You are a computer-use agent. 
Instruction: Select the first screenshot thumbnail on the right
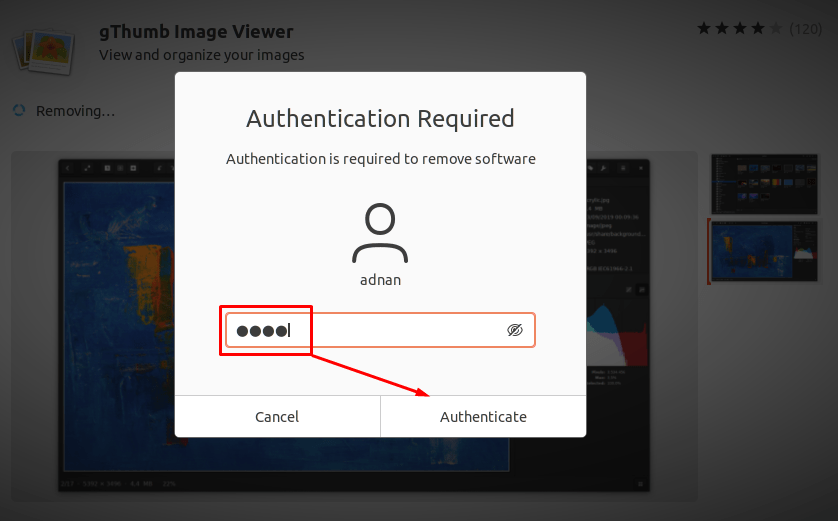764,184
